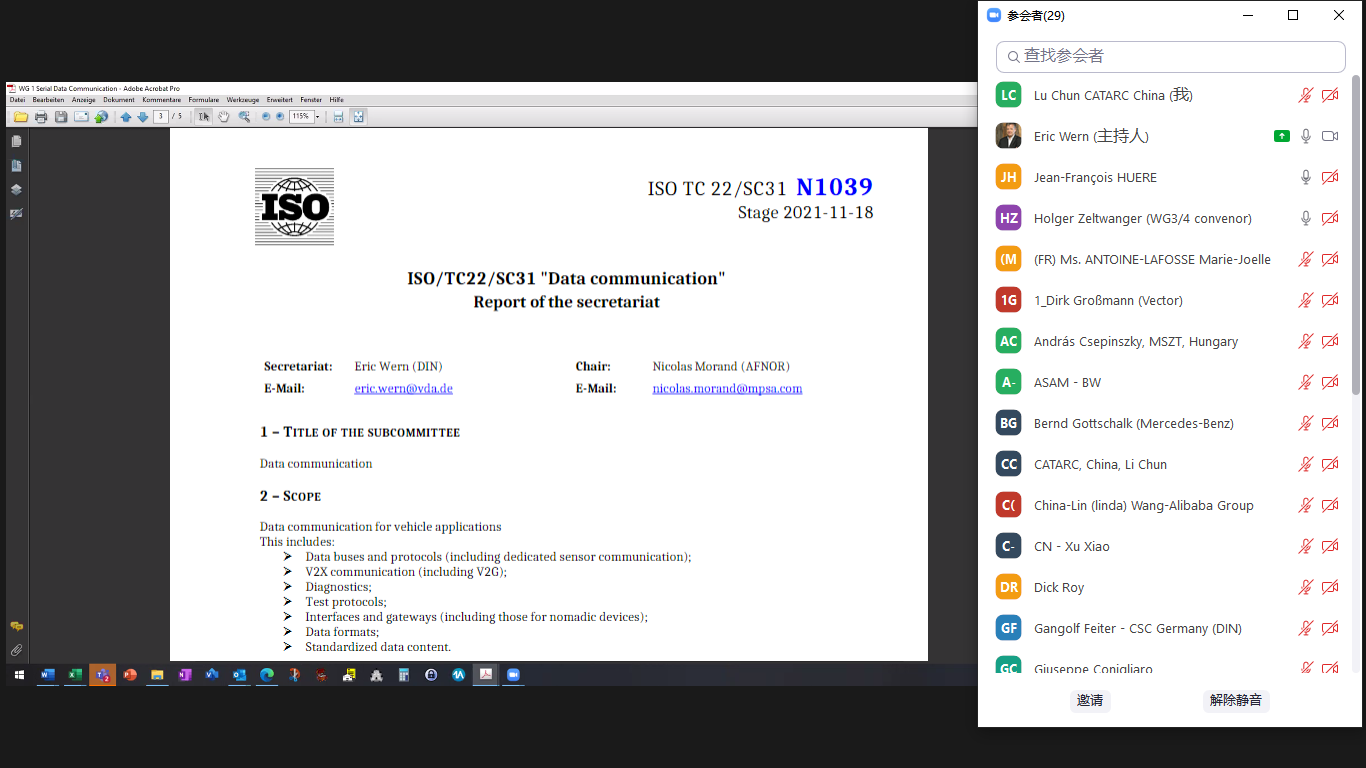The width and height of the screenshot is (1366, 768).
Task: Open the Werkzeuge menu
Action: pyautogui.click(x=243, y=100)
